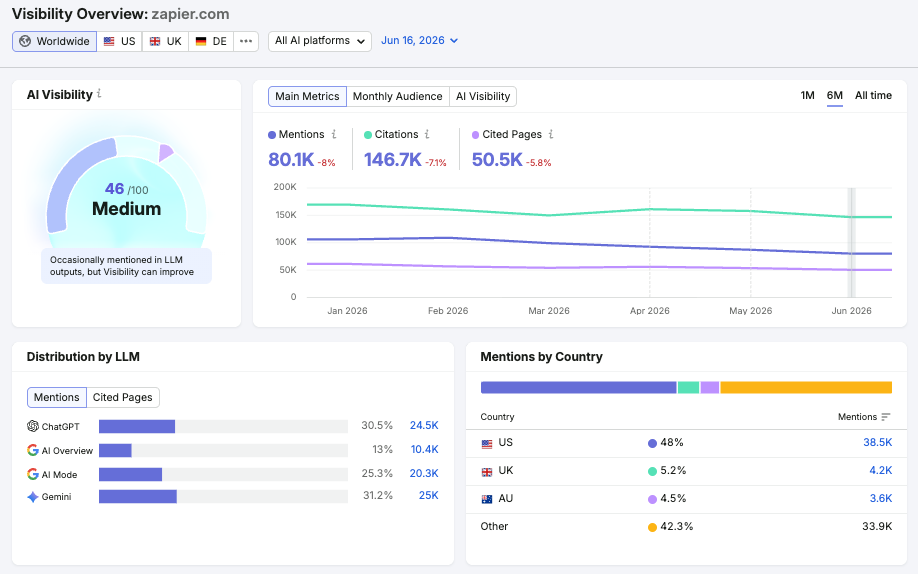
Task: Switch to the Main Metrics tab
Action: 307,96
